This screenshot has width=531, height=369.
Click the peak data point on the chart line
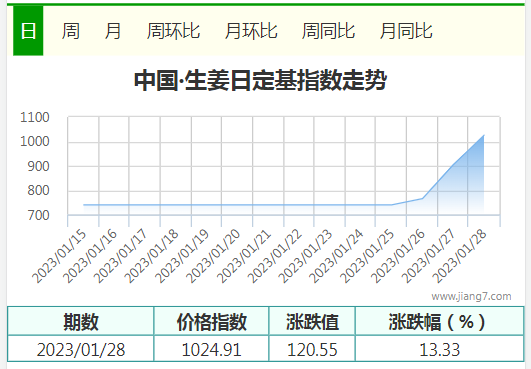tap(484, 136)
